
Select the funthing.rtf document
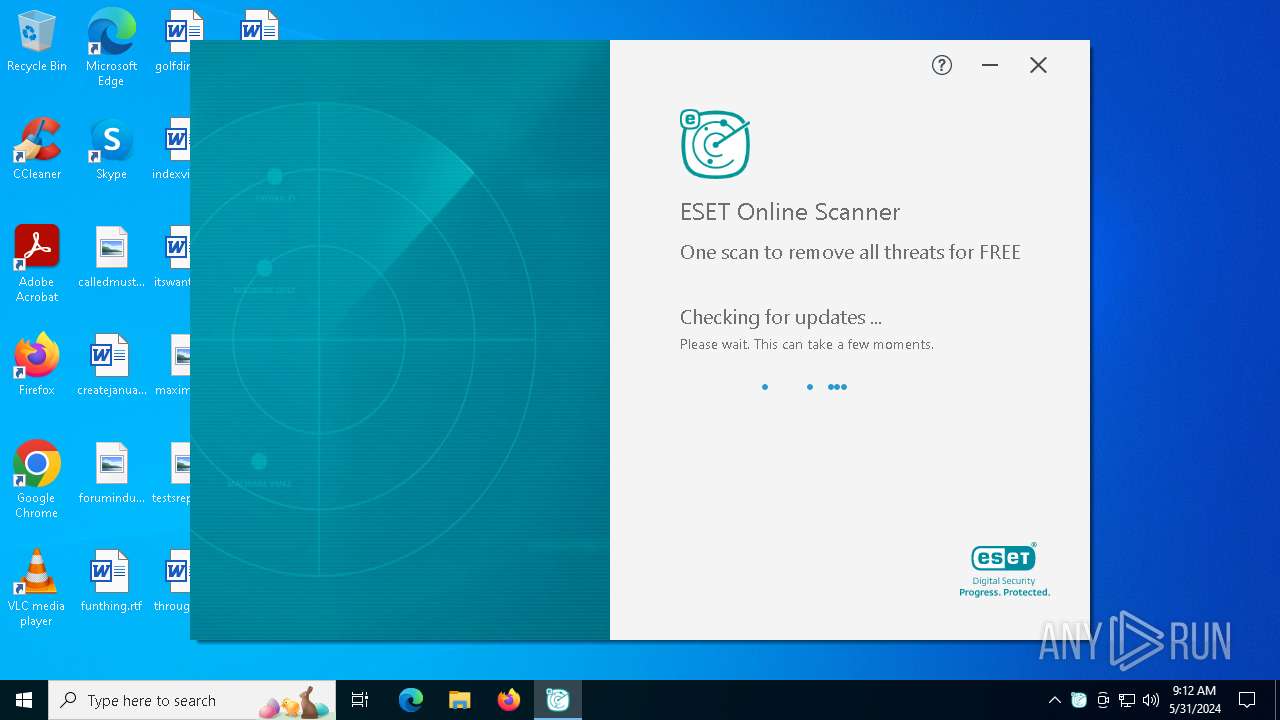(x=111, y=582)
